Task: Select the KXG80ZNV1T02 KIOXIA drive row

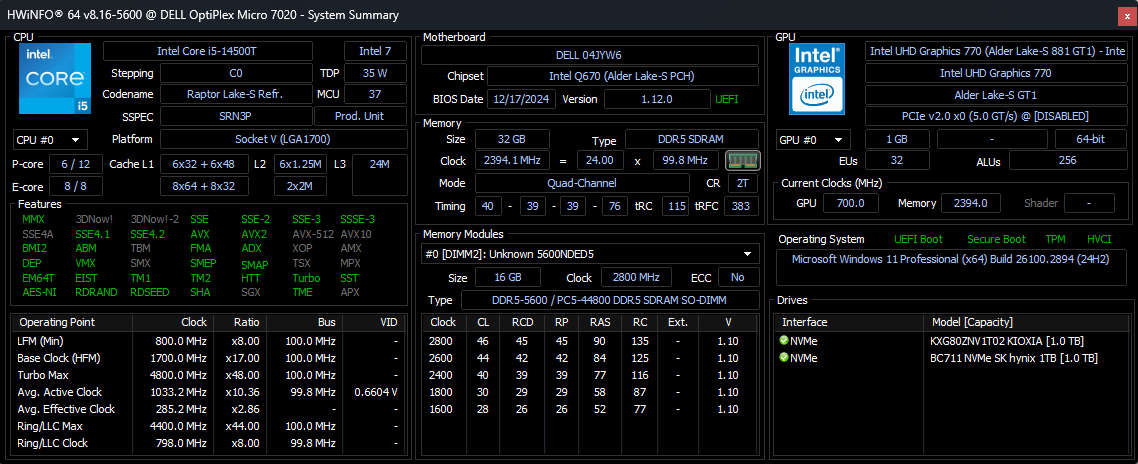Action: click(1006, 341)
